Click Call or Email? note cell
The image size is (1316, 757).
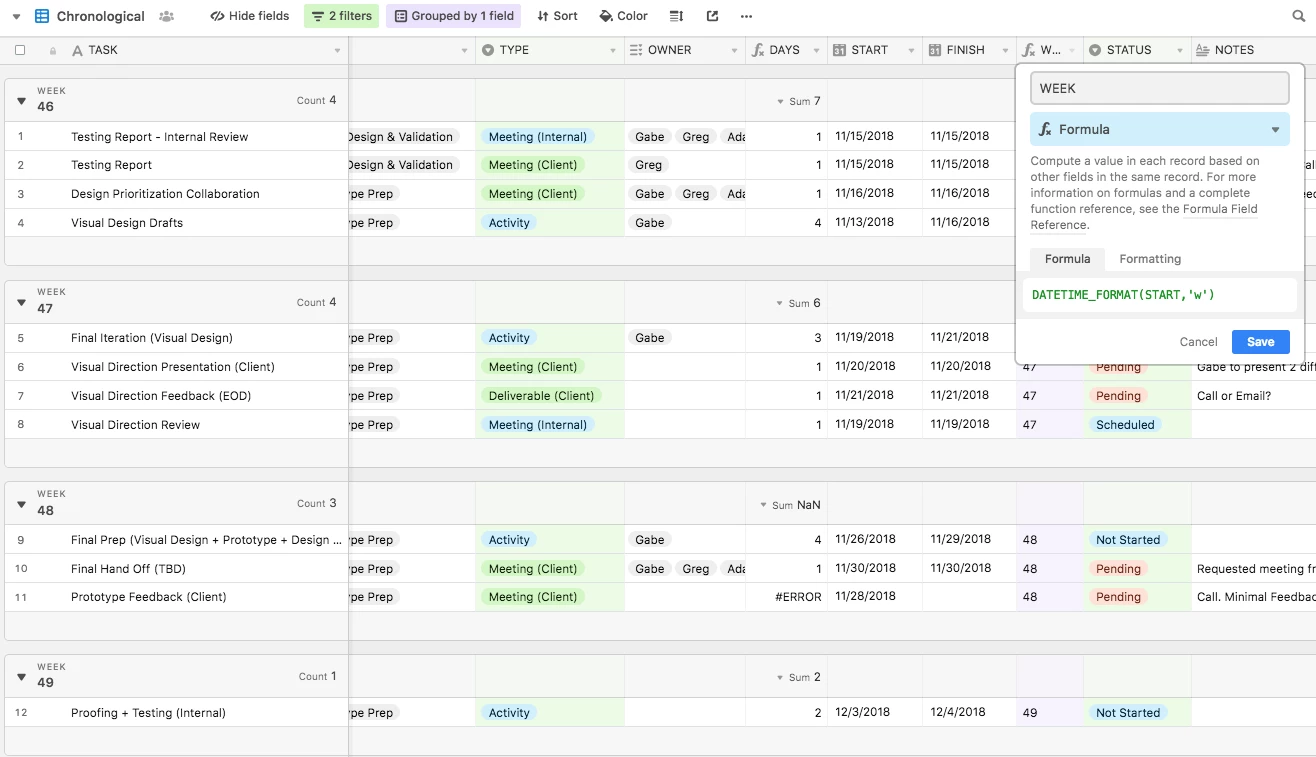click(1254, 396)
